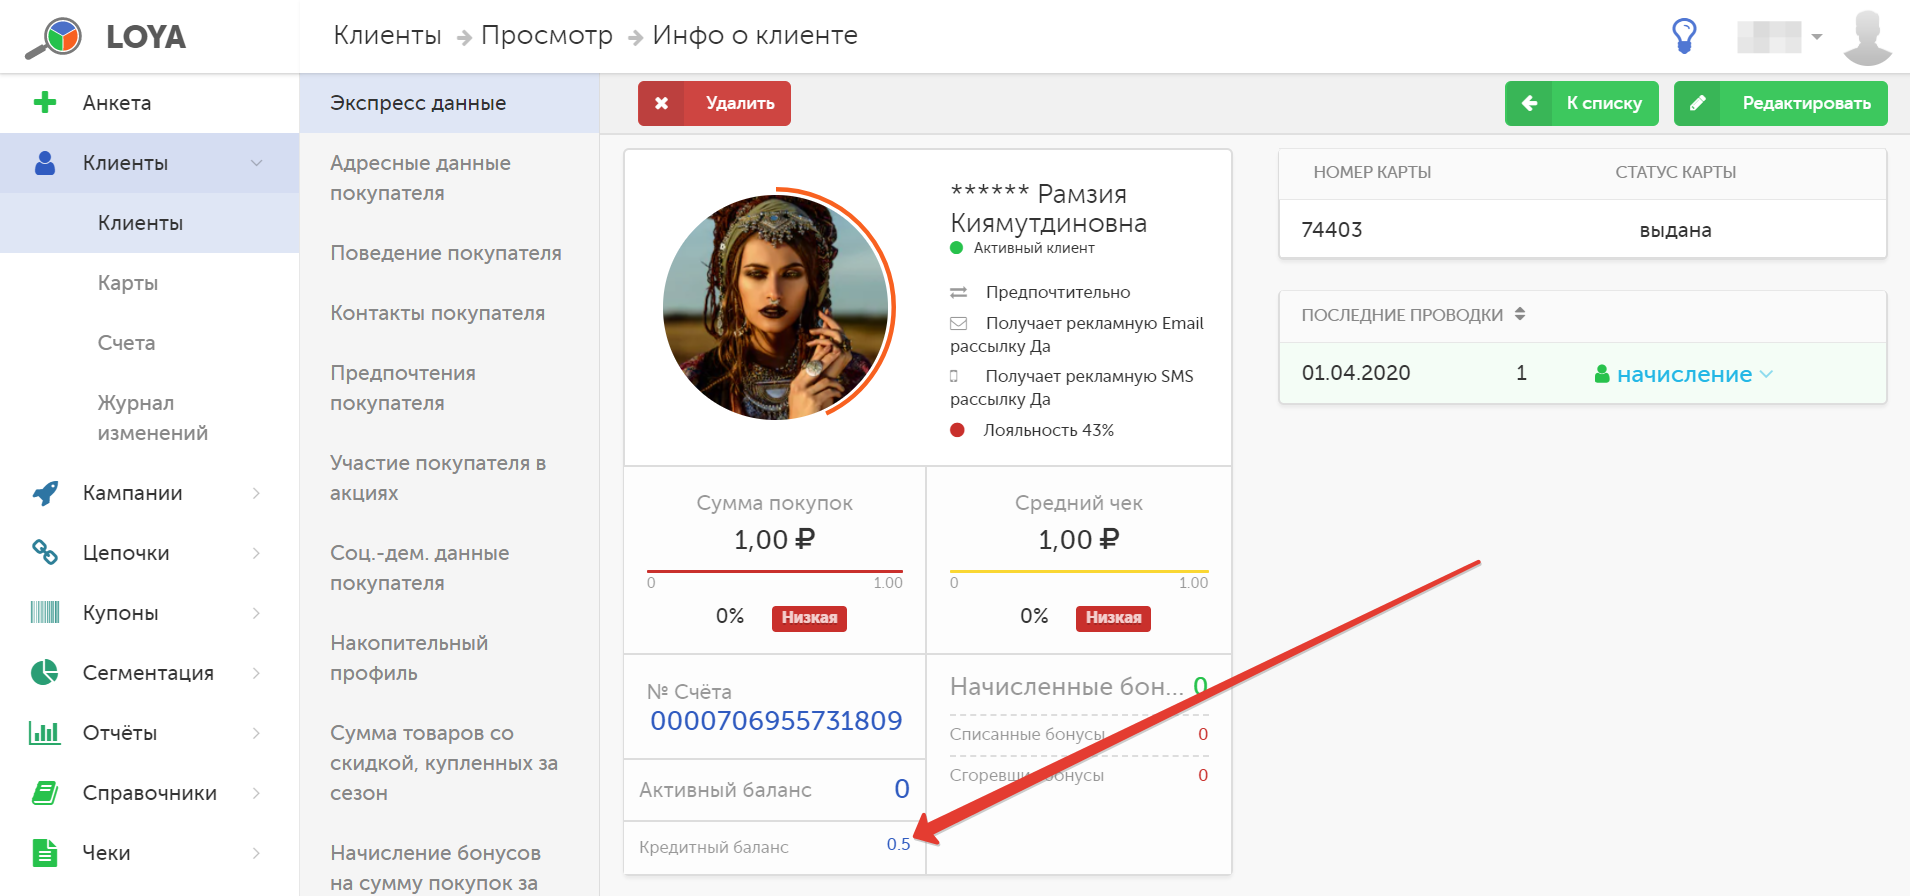
Task: Collapse the Клиенты sidebar section chevron
Action: pyautogui.click(x=257, y=163)
